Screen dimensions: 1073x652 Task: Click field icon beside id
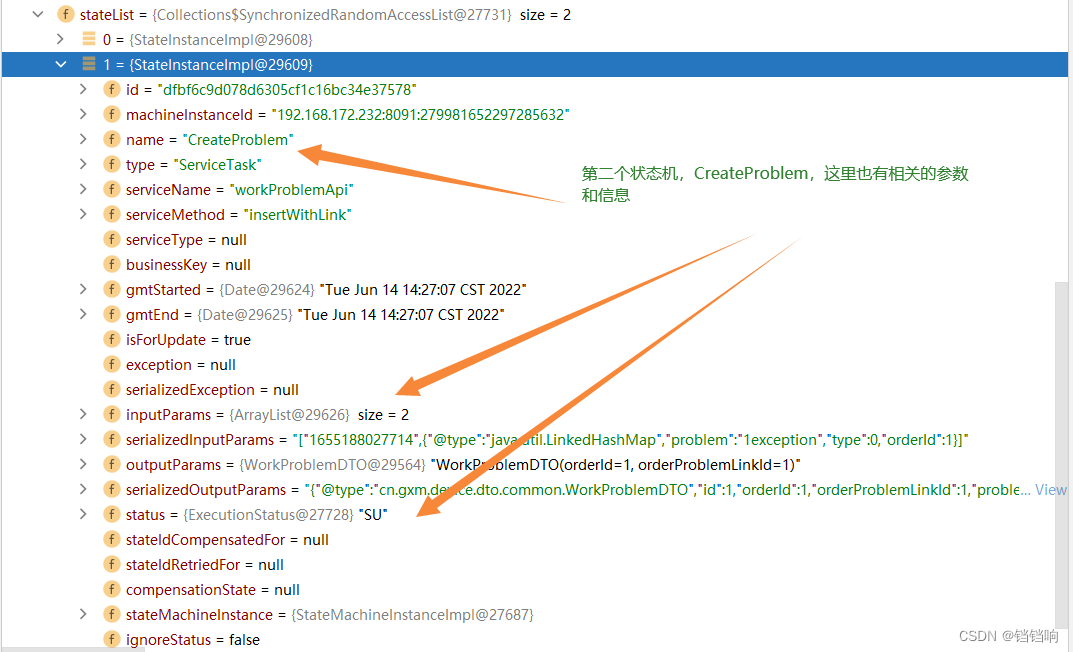[x=112, y=89]
